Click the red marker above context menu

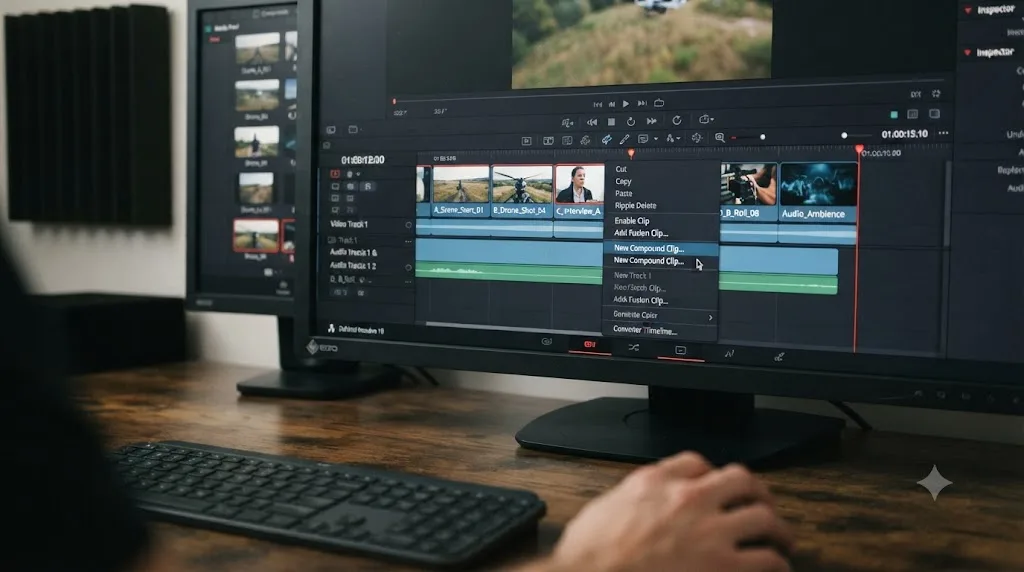(631, 153)
